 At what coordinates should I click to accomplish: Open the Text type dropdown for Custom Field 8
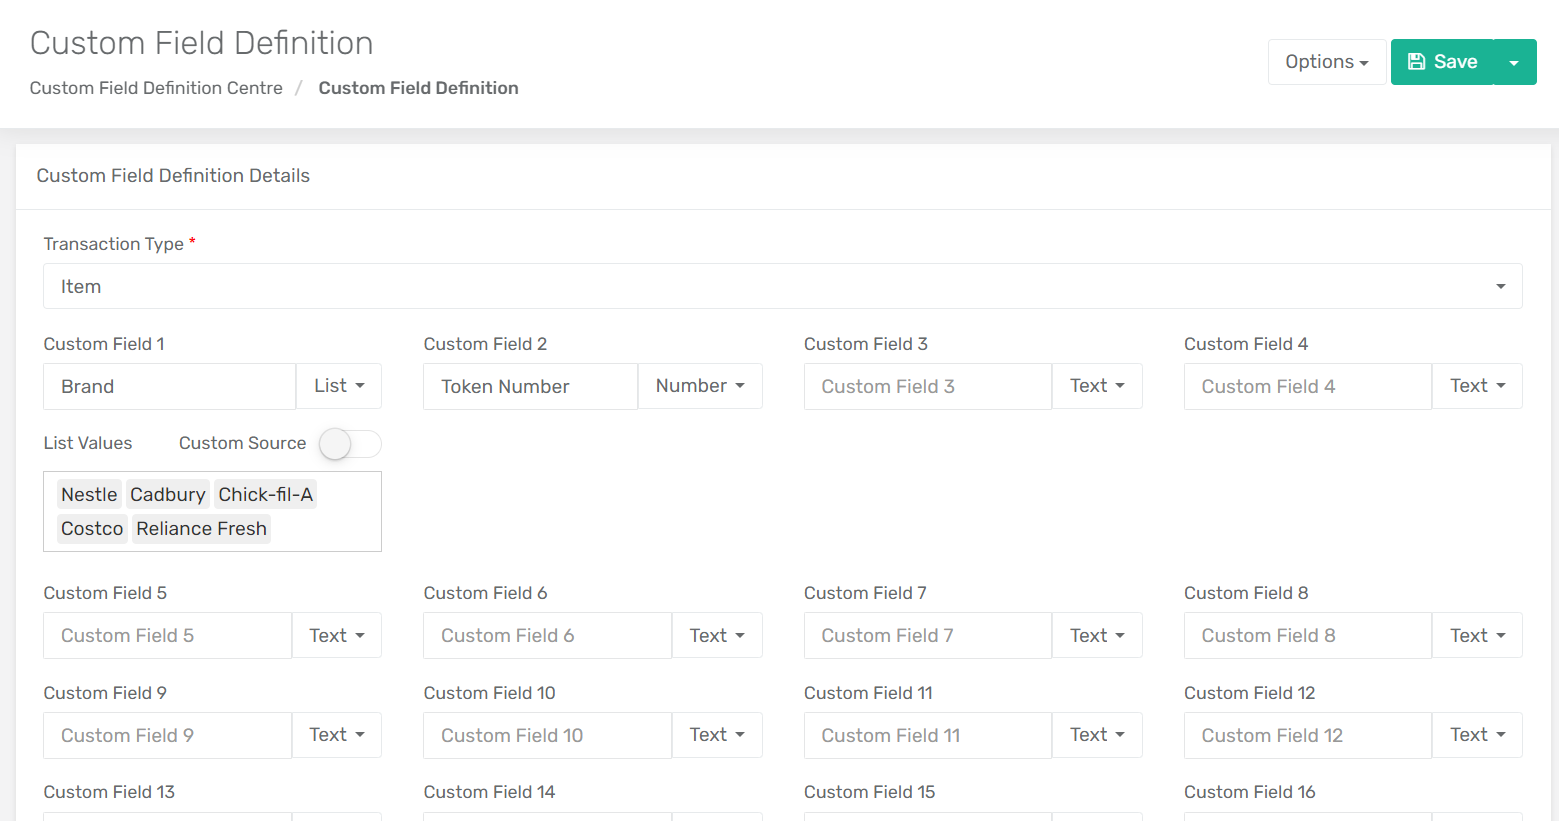[x=1476, y=636]
